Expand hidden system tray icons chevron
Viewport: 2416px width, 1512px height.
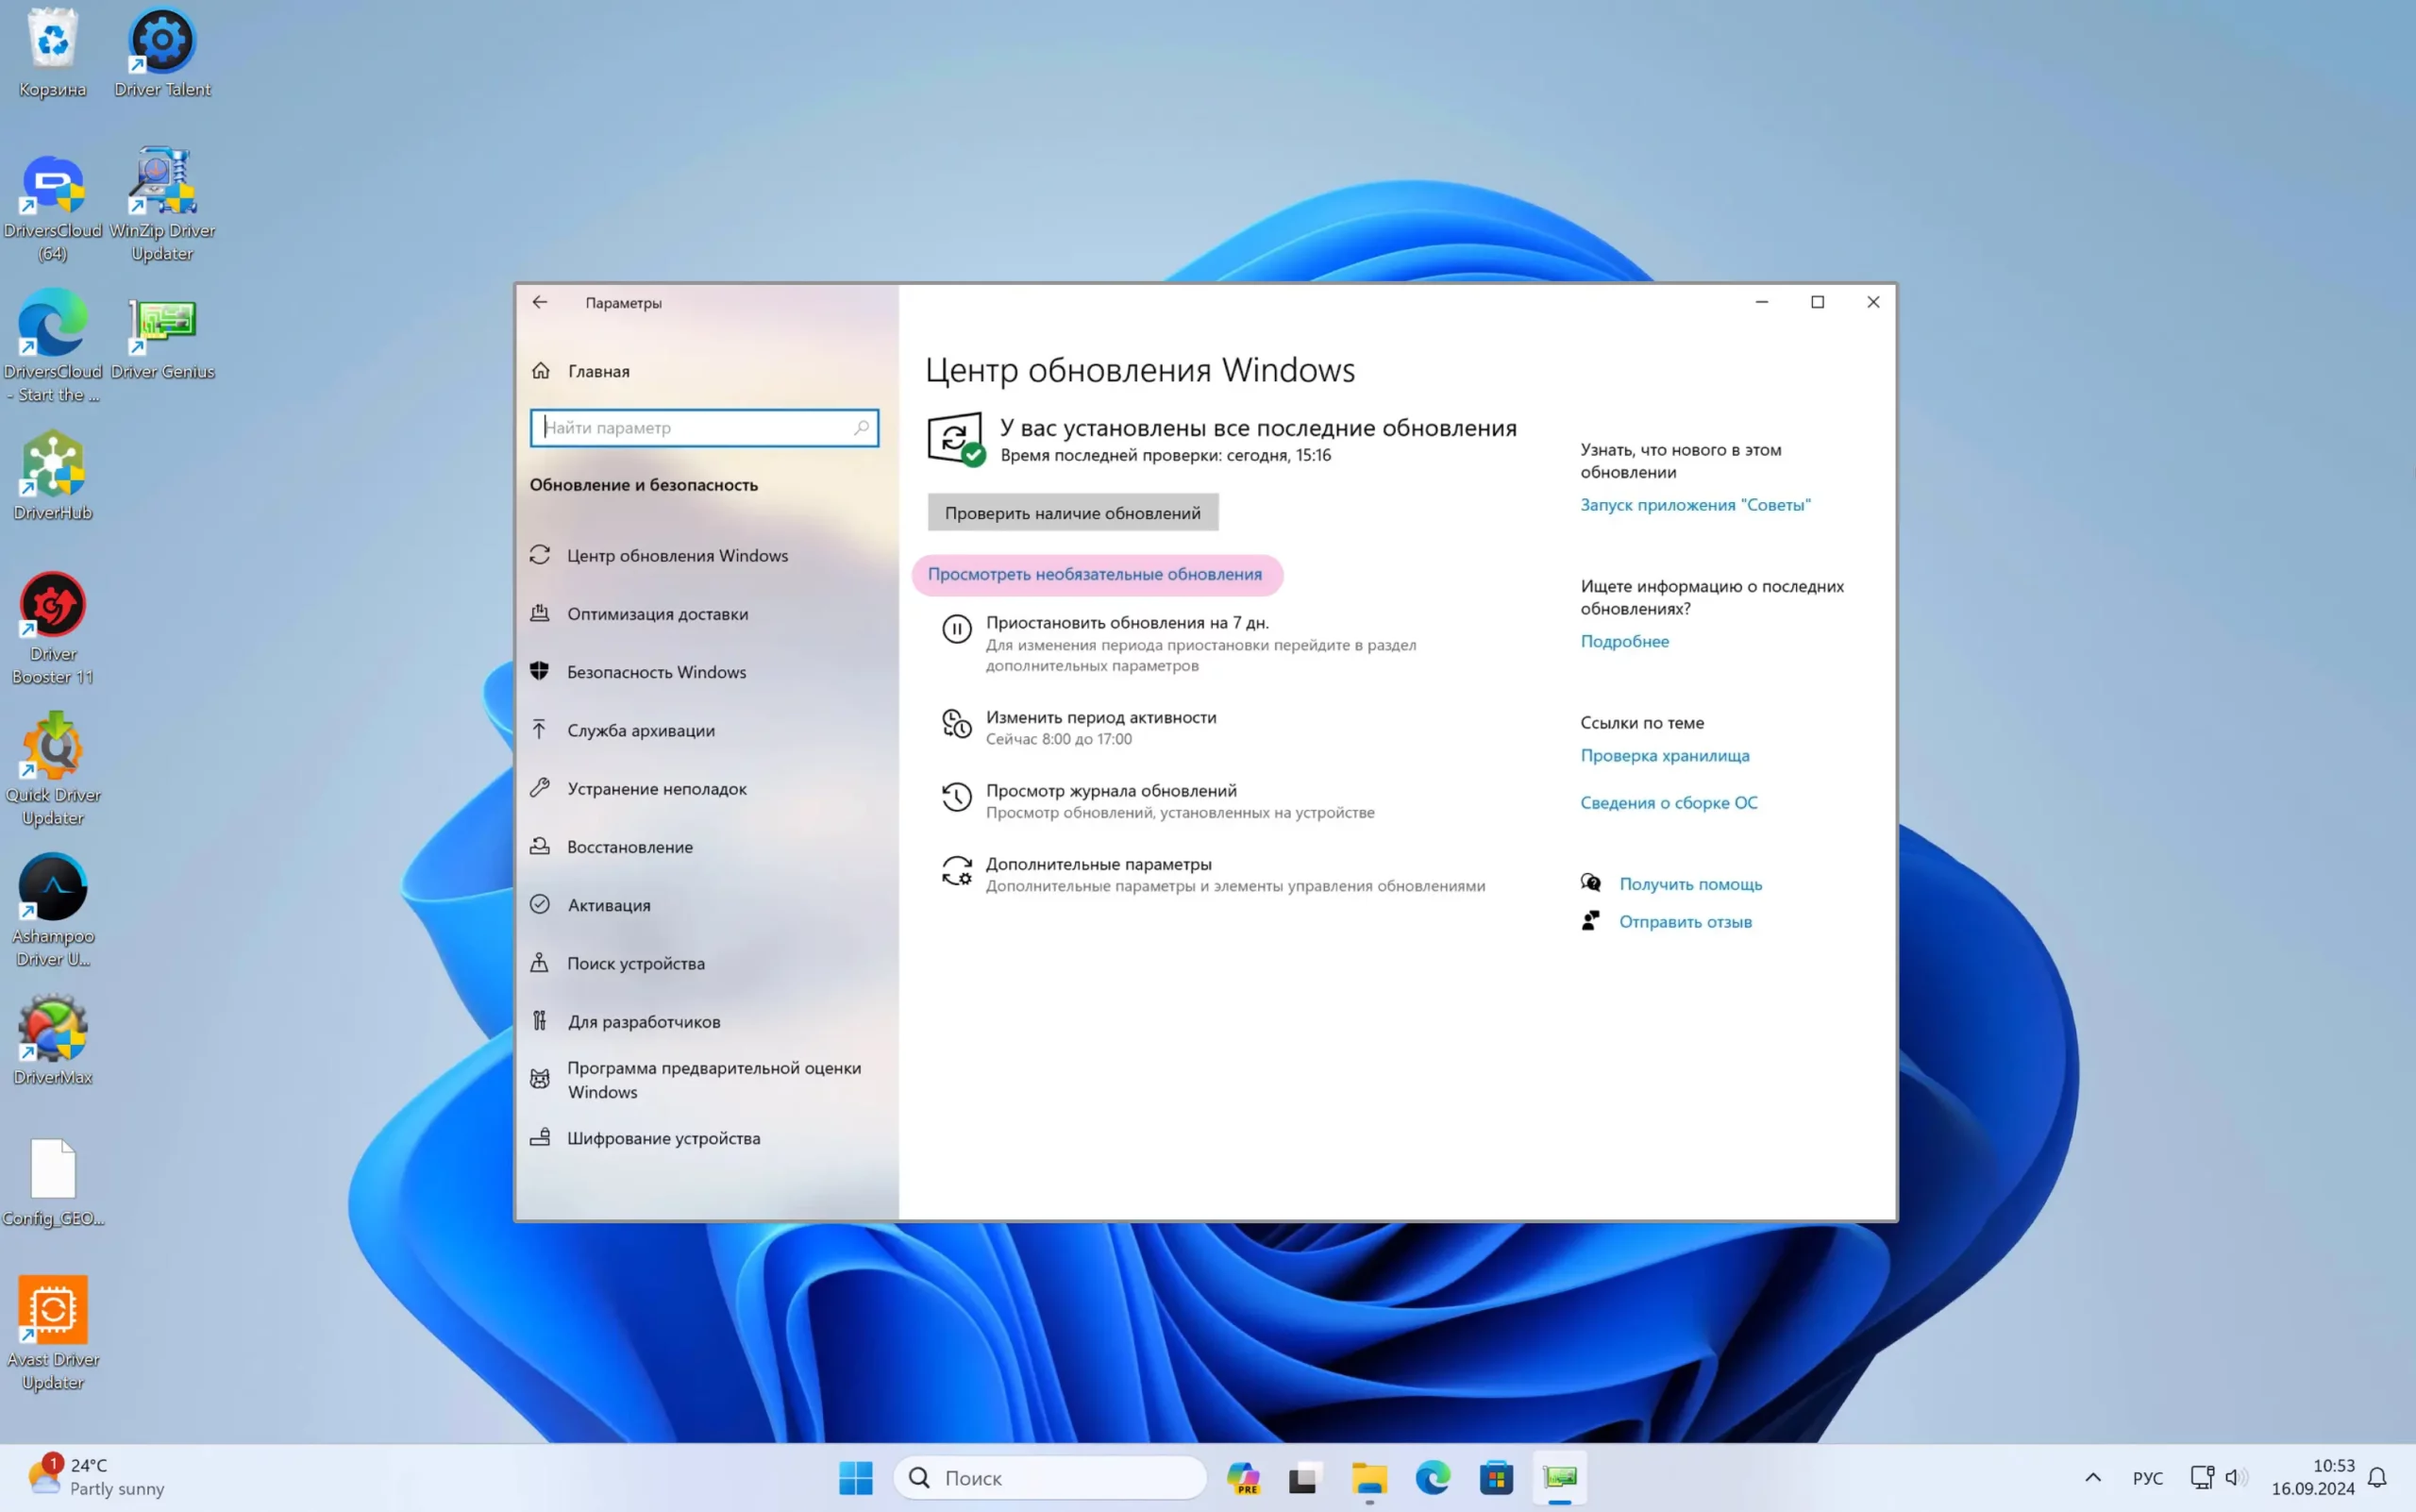pyautogui.click(x=2092, y=1477)
